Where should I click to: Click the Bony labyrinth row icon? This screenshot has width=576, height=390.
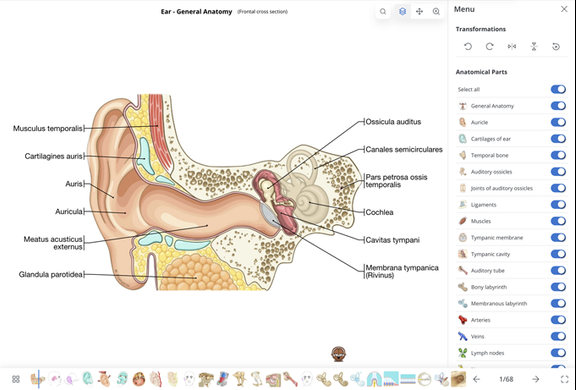pyautogui.click(x=462, y=287)
